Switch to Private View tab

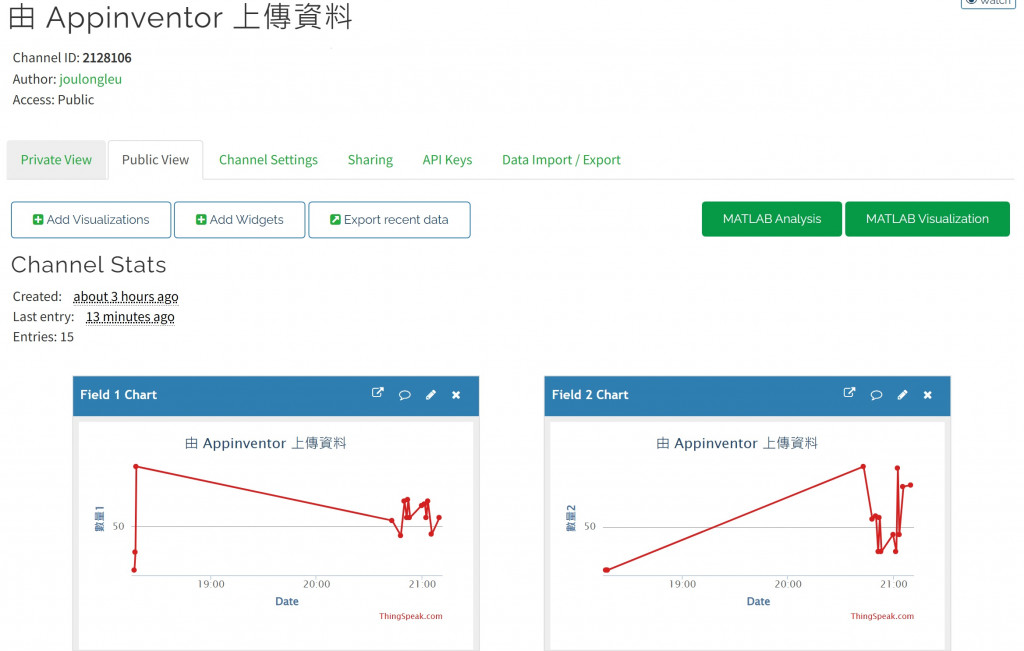[x=56, y=159]
